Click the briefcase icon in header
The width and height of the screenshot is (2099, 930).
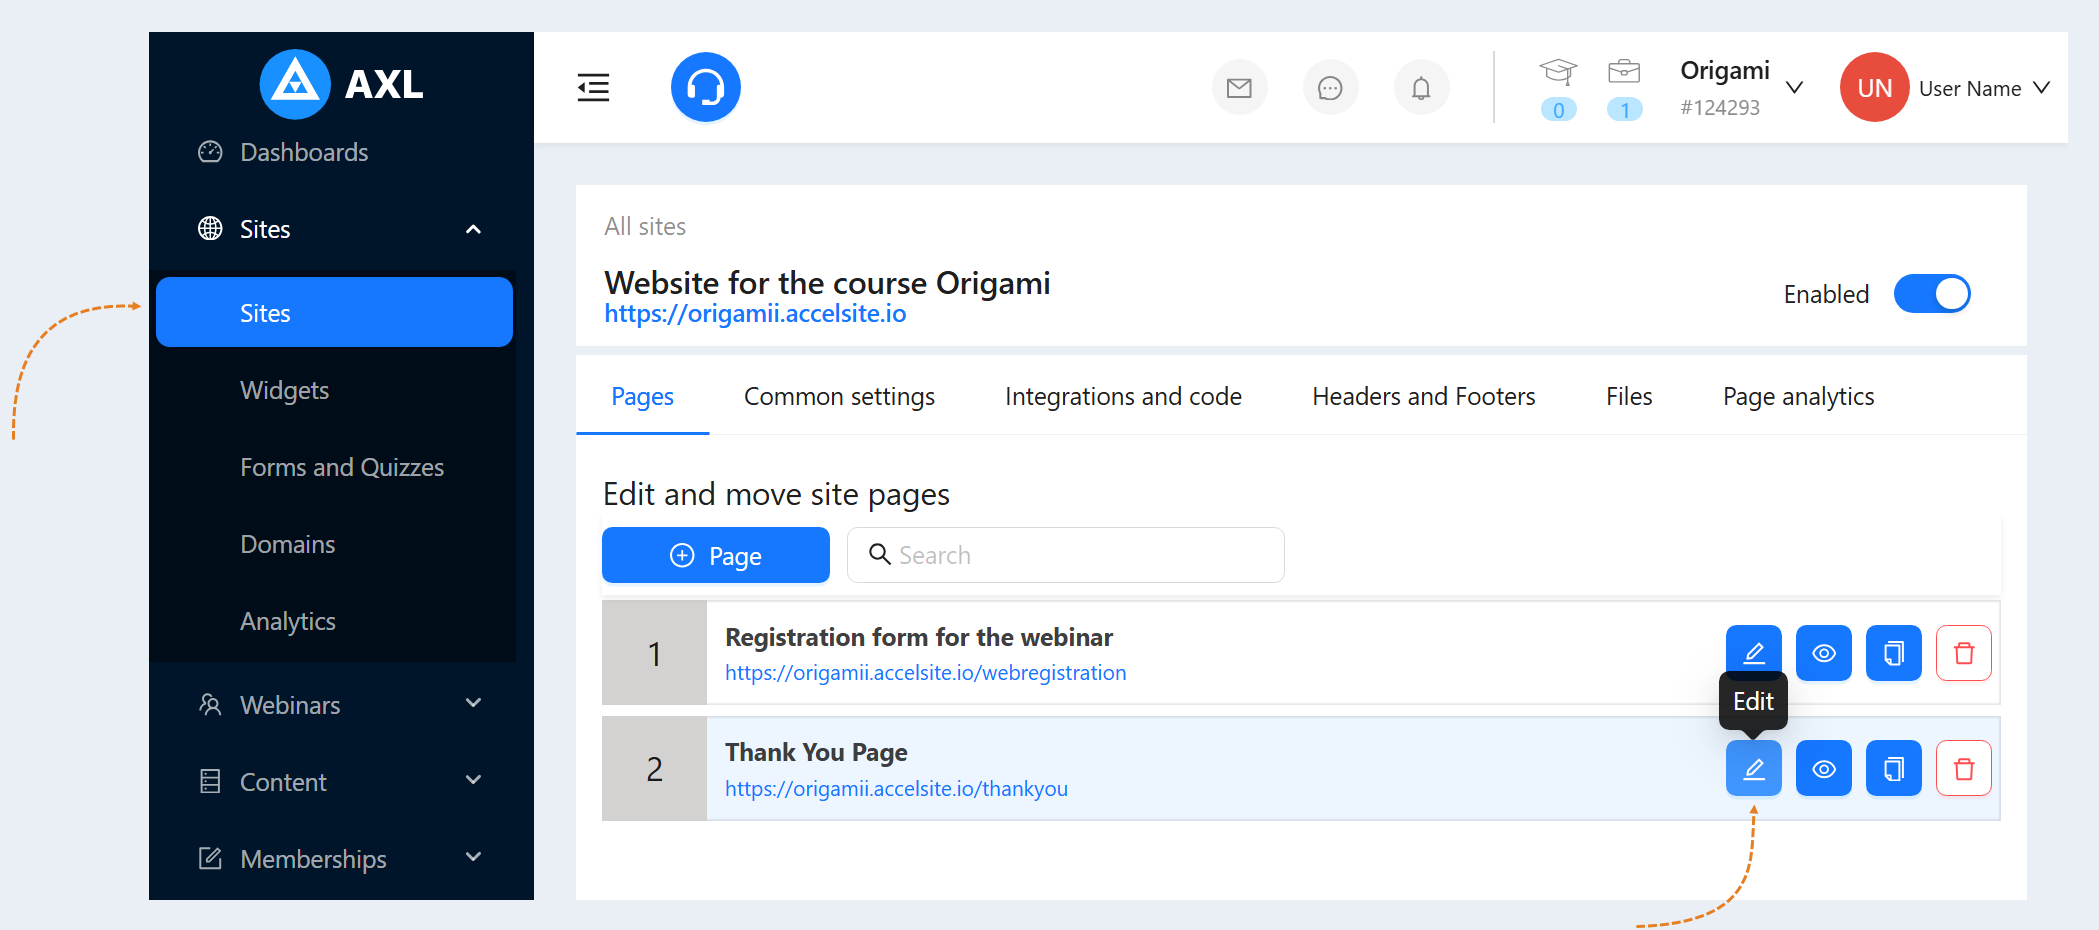[x=1624, y=72]
